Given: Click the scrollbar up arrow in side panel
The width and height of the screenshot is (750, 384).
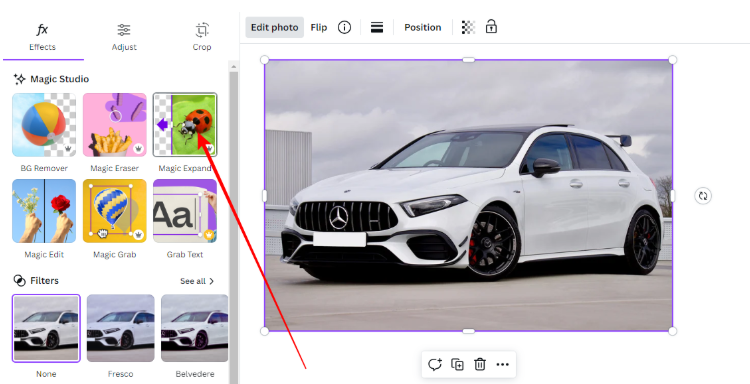Looking at the screenshot, I should (x=233, y=66).
